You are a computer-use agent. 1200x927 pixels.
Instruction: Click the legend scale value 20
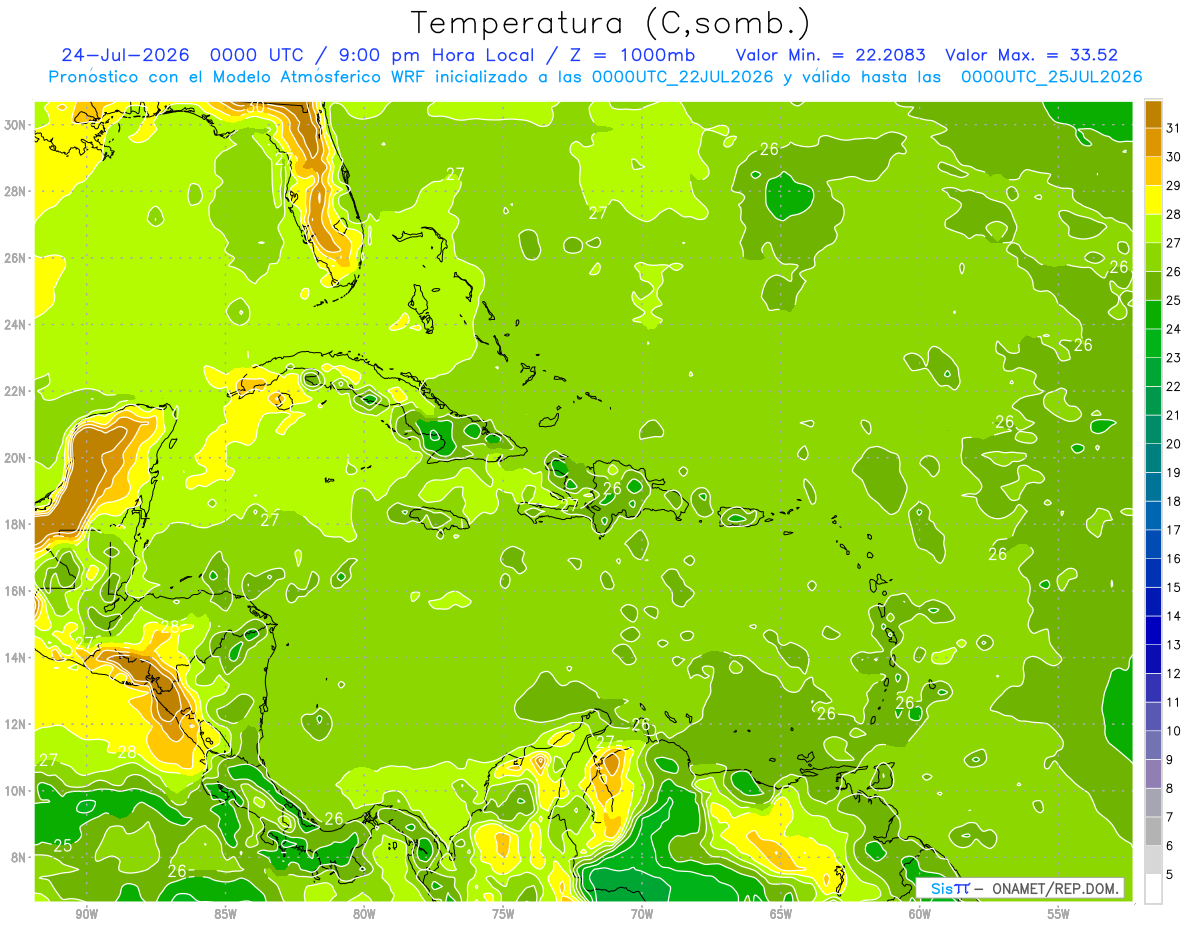tap(1174, 443)
